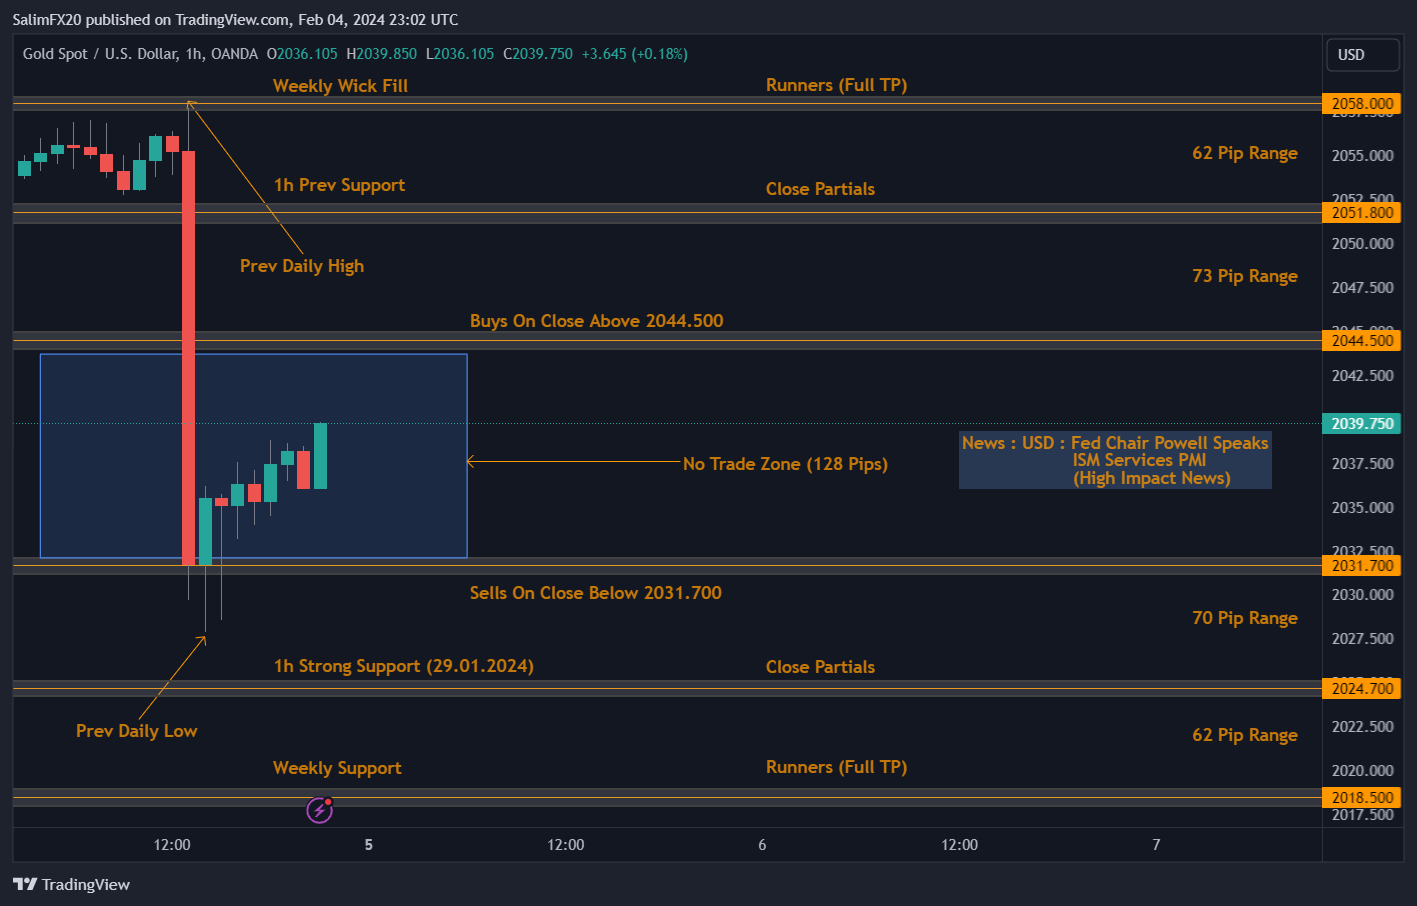This screenshot has height=906, width=1417.
Task: Click the 2031.700 sell trigger price label
Action: tap(1361, 565)
